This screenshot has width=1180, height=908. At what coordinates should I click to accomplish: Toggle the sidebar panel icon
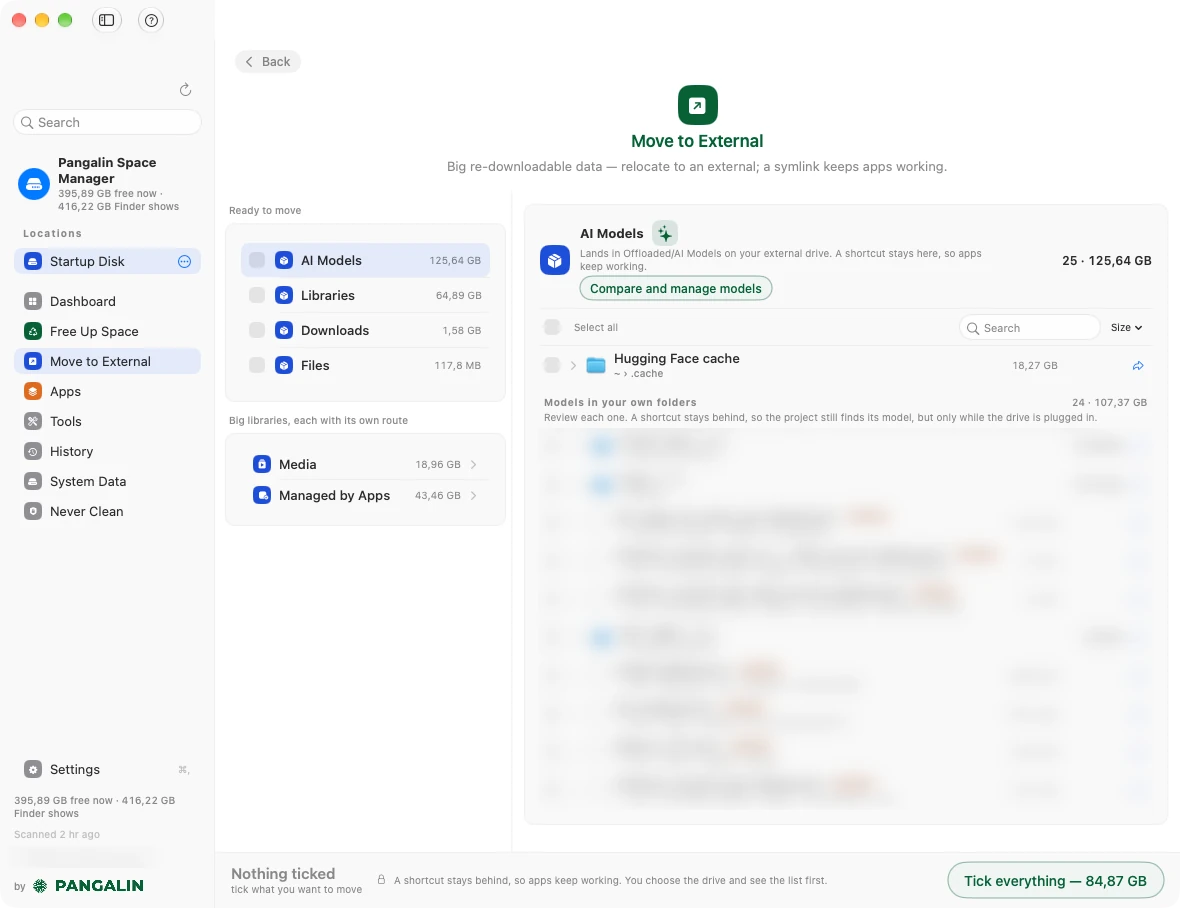click(x=107, y=20)
